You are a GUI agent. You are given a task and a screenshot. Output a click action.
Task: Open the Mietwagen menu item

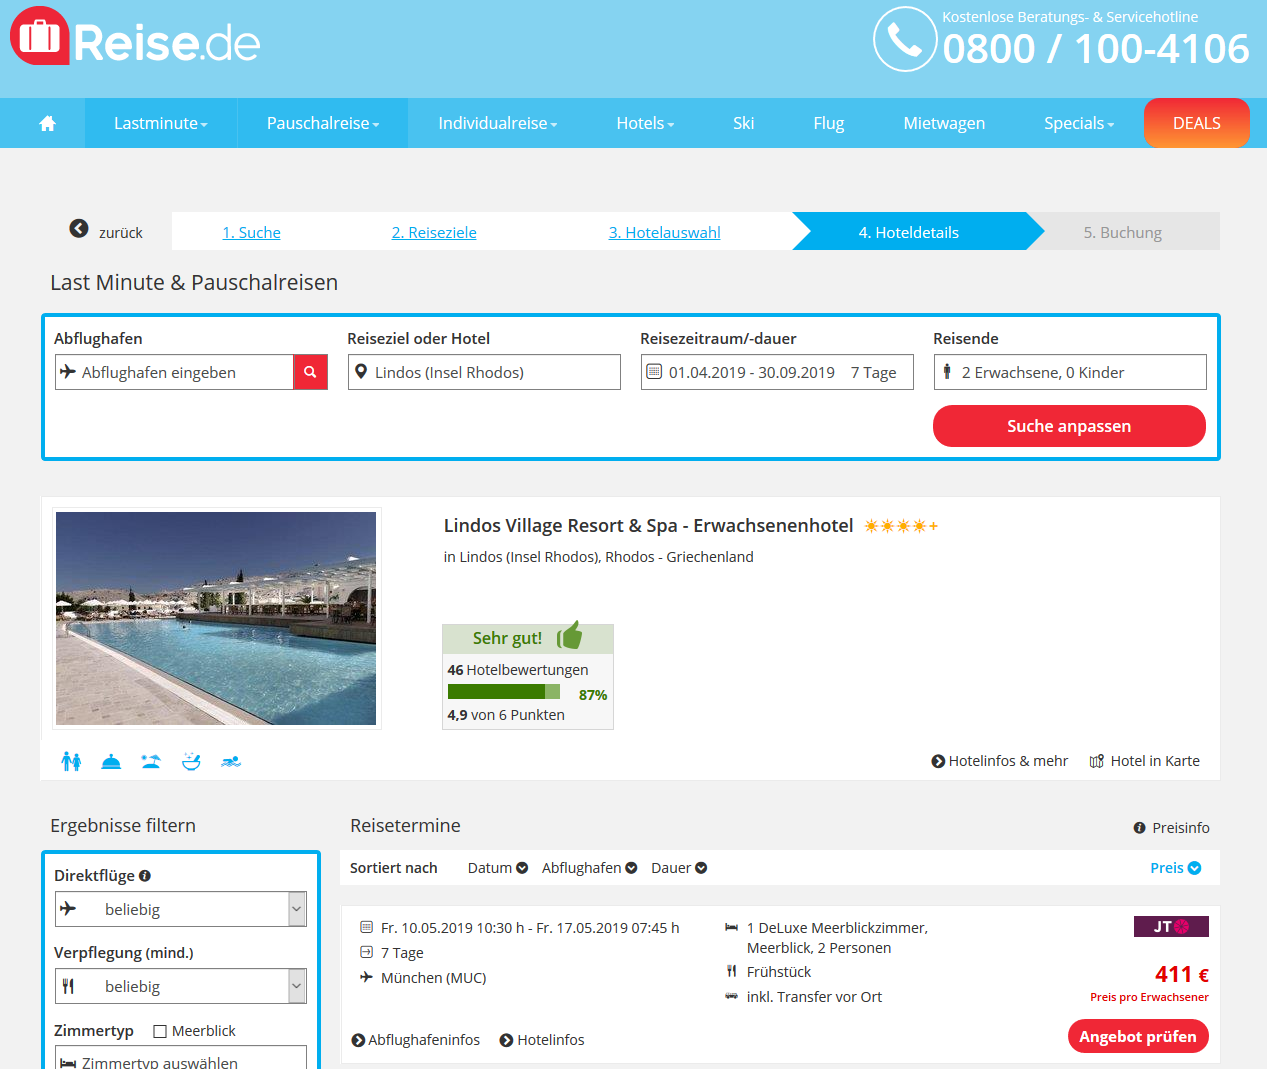[944, 123]
